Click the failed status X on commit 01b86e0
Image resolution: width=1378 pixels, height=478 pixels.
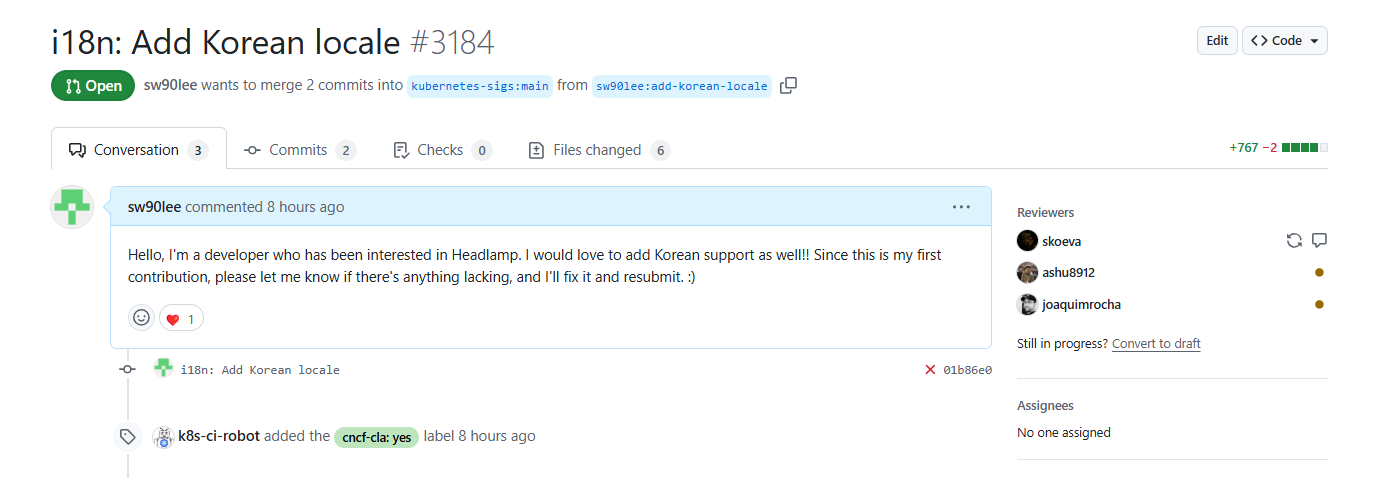[x=930, y=370]
